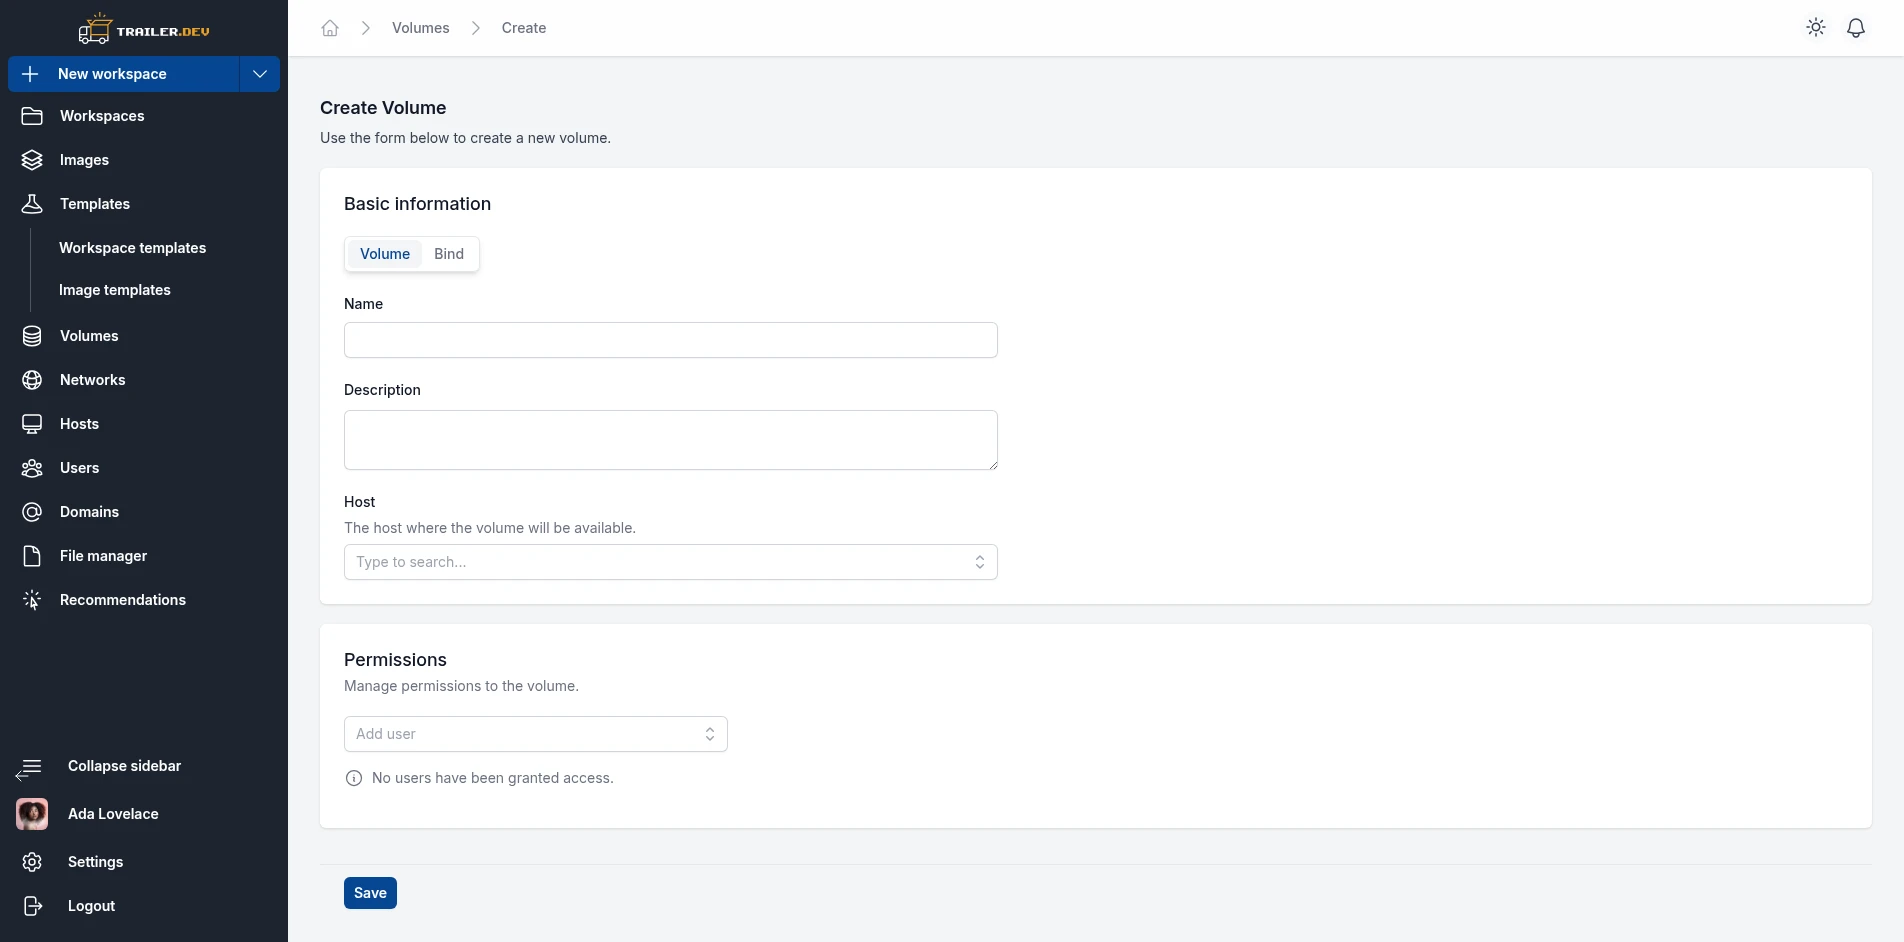Click the info icon beside no users message
The width and height of the screenshot is (1904, 942).
tap(354, 778)
